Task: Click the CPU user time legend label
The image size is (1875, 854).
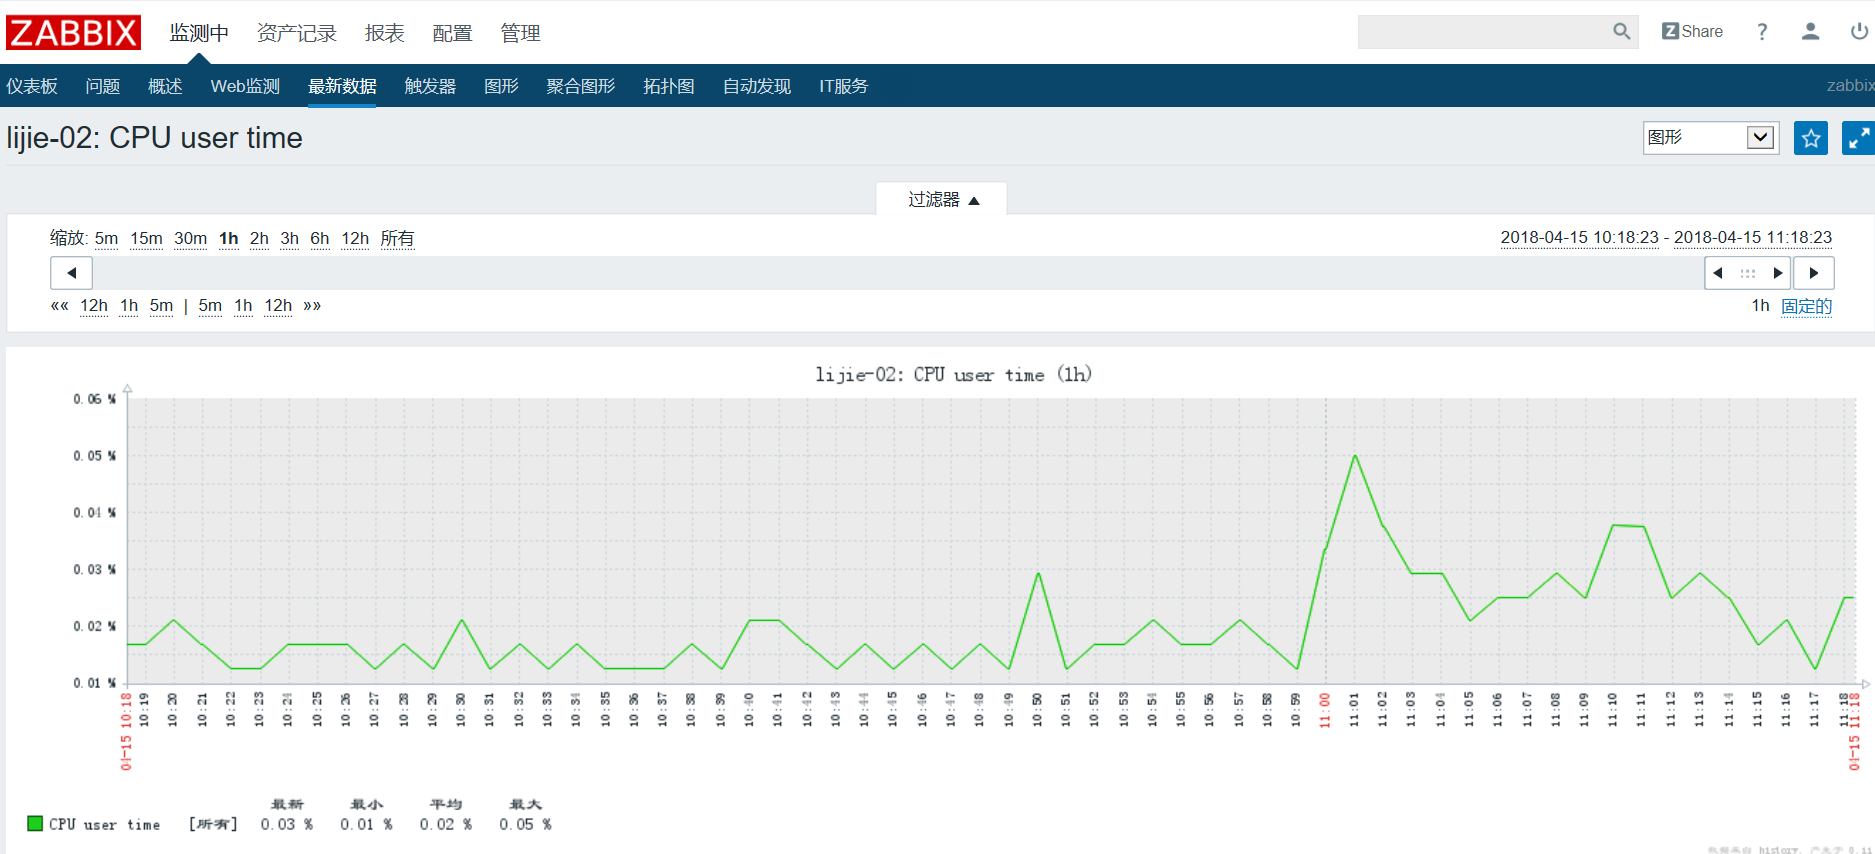Action: [x=104, y=824]
